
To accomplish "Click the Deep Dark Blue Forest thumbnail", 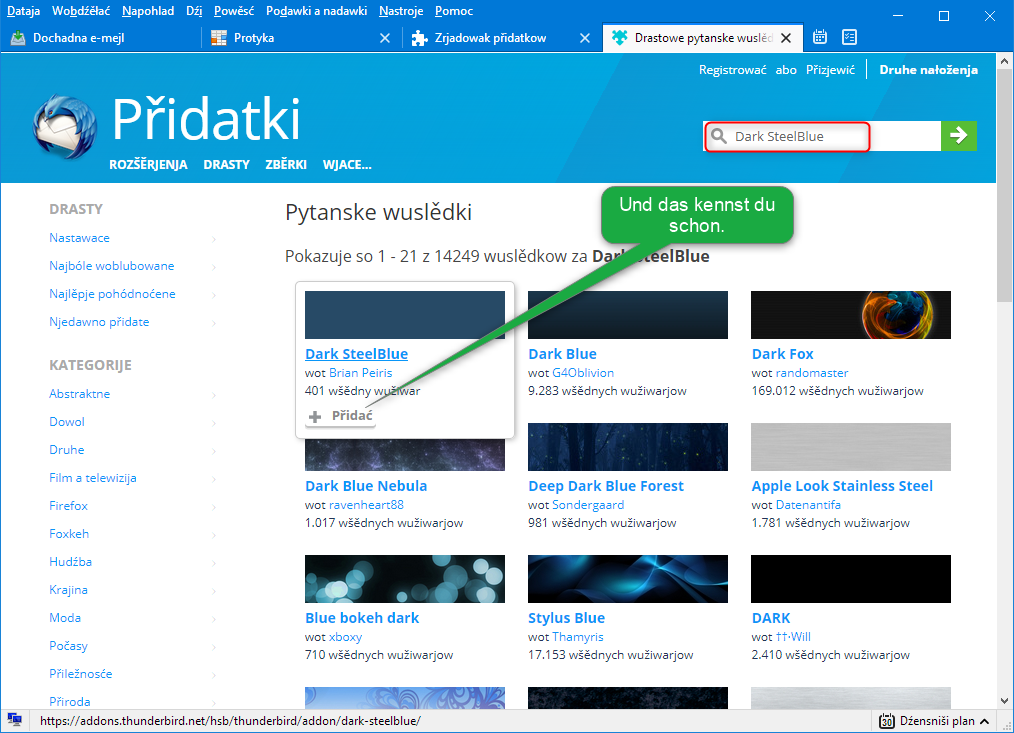I will (627, 447).
